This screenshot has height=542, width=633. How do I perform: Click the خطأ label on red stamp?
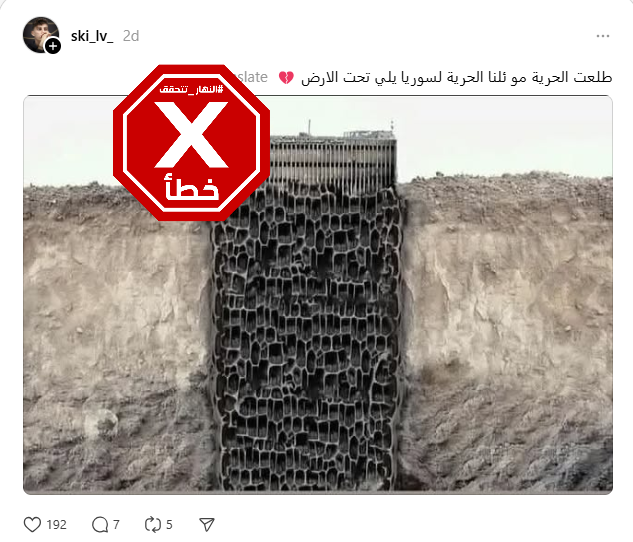(191, 186)
